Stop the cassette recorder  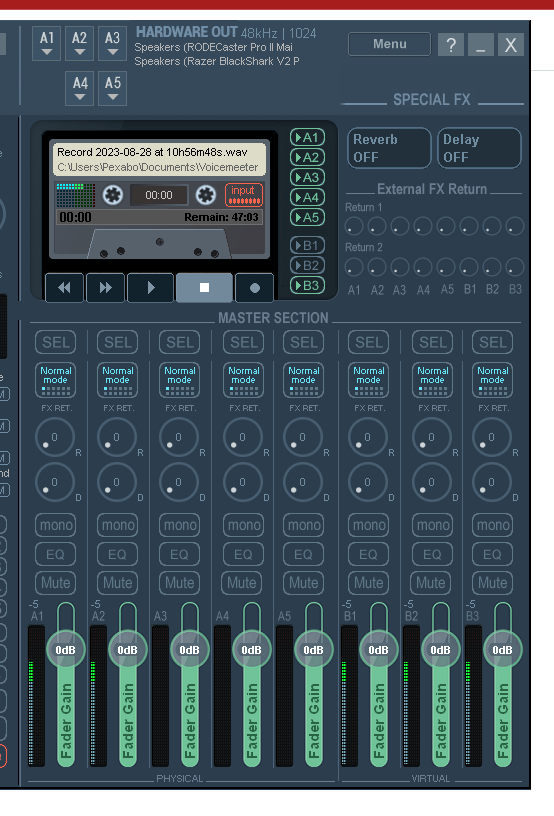204,287
